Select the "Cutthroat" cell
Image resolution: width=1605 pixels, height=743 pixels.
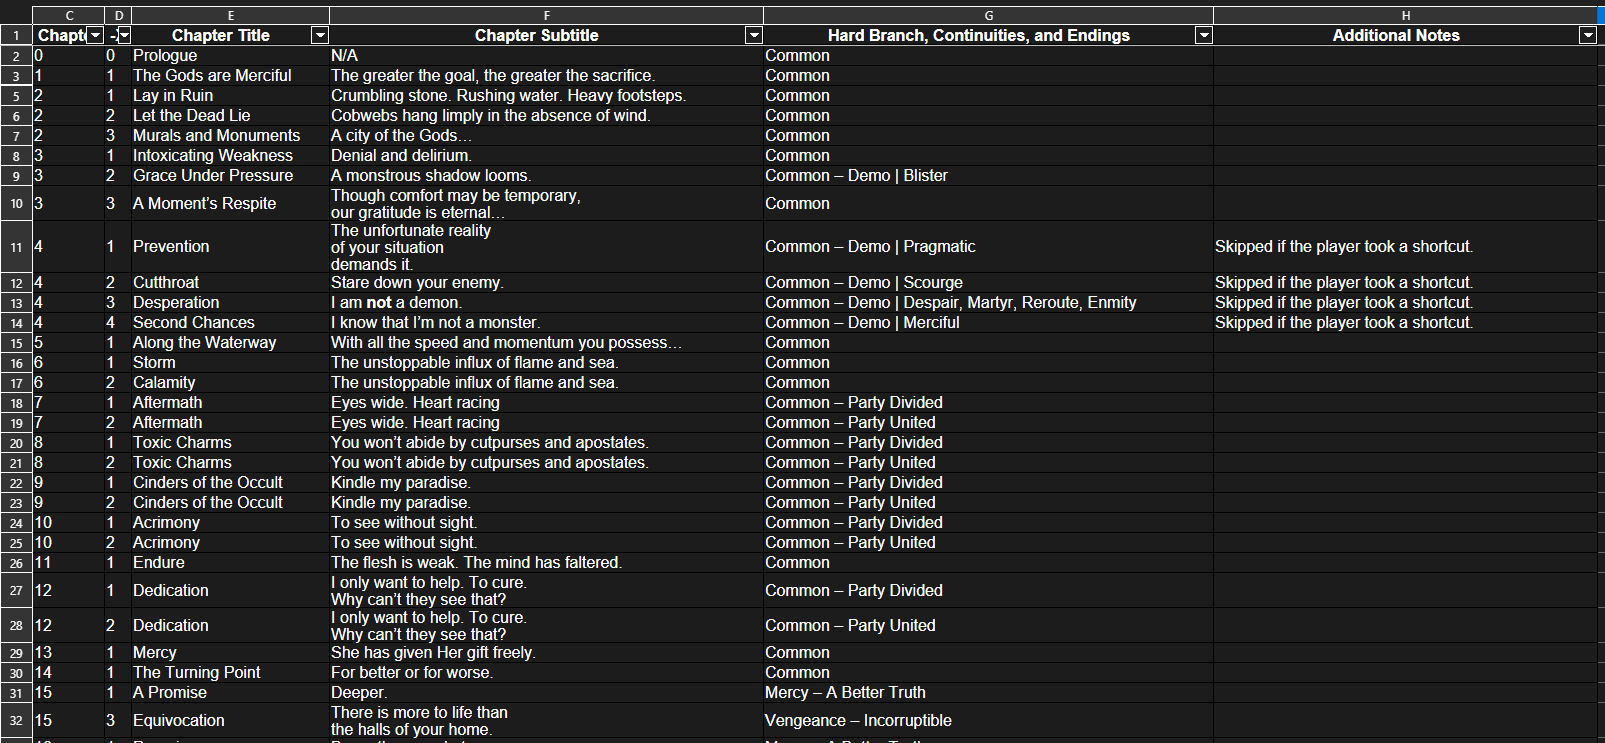(x=231, y=283)
